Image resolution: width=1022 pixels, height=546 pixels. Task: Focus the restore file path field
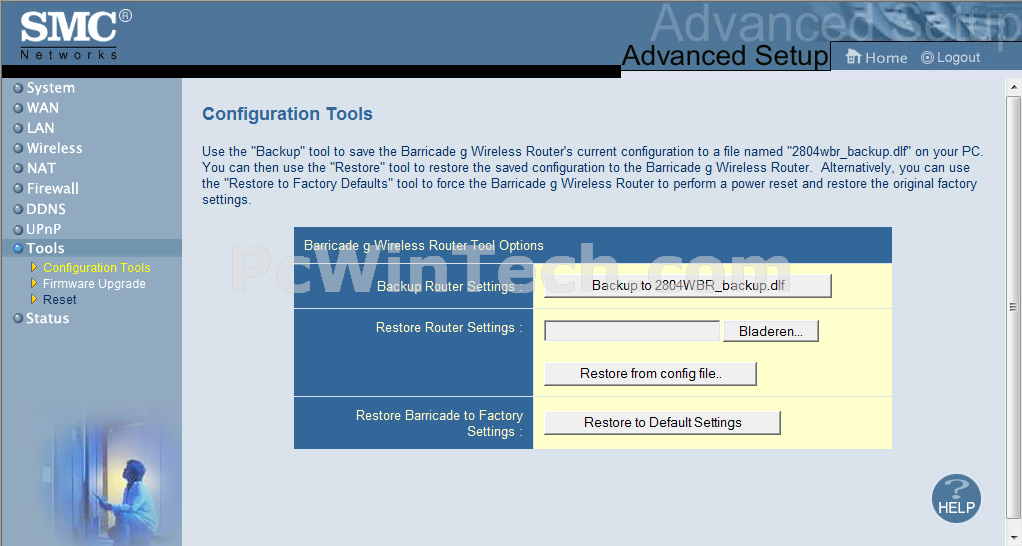point(632,331)
